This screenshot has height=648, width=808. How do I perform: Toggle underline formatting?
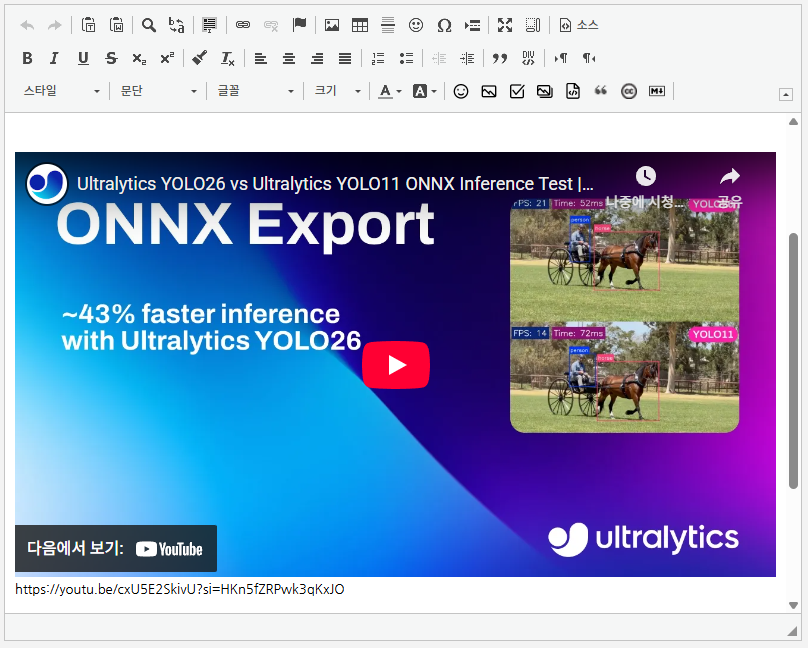(x=83, y=58)
